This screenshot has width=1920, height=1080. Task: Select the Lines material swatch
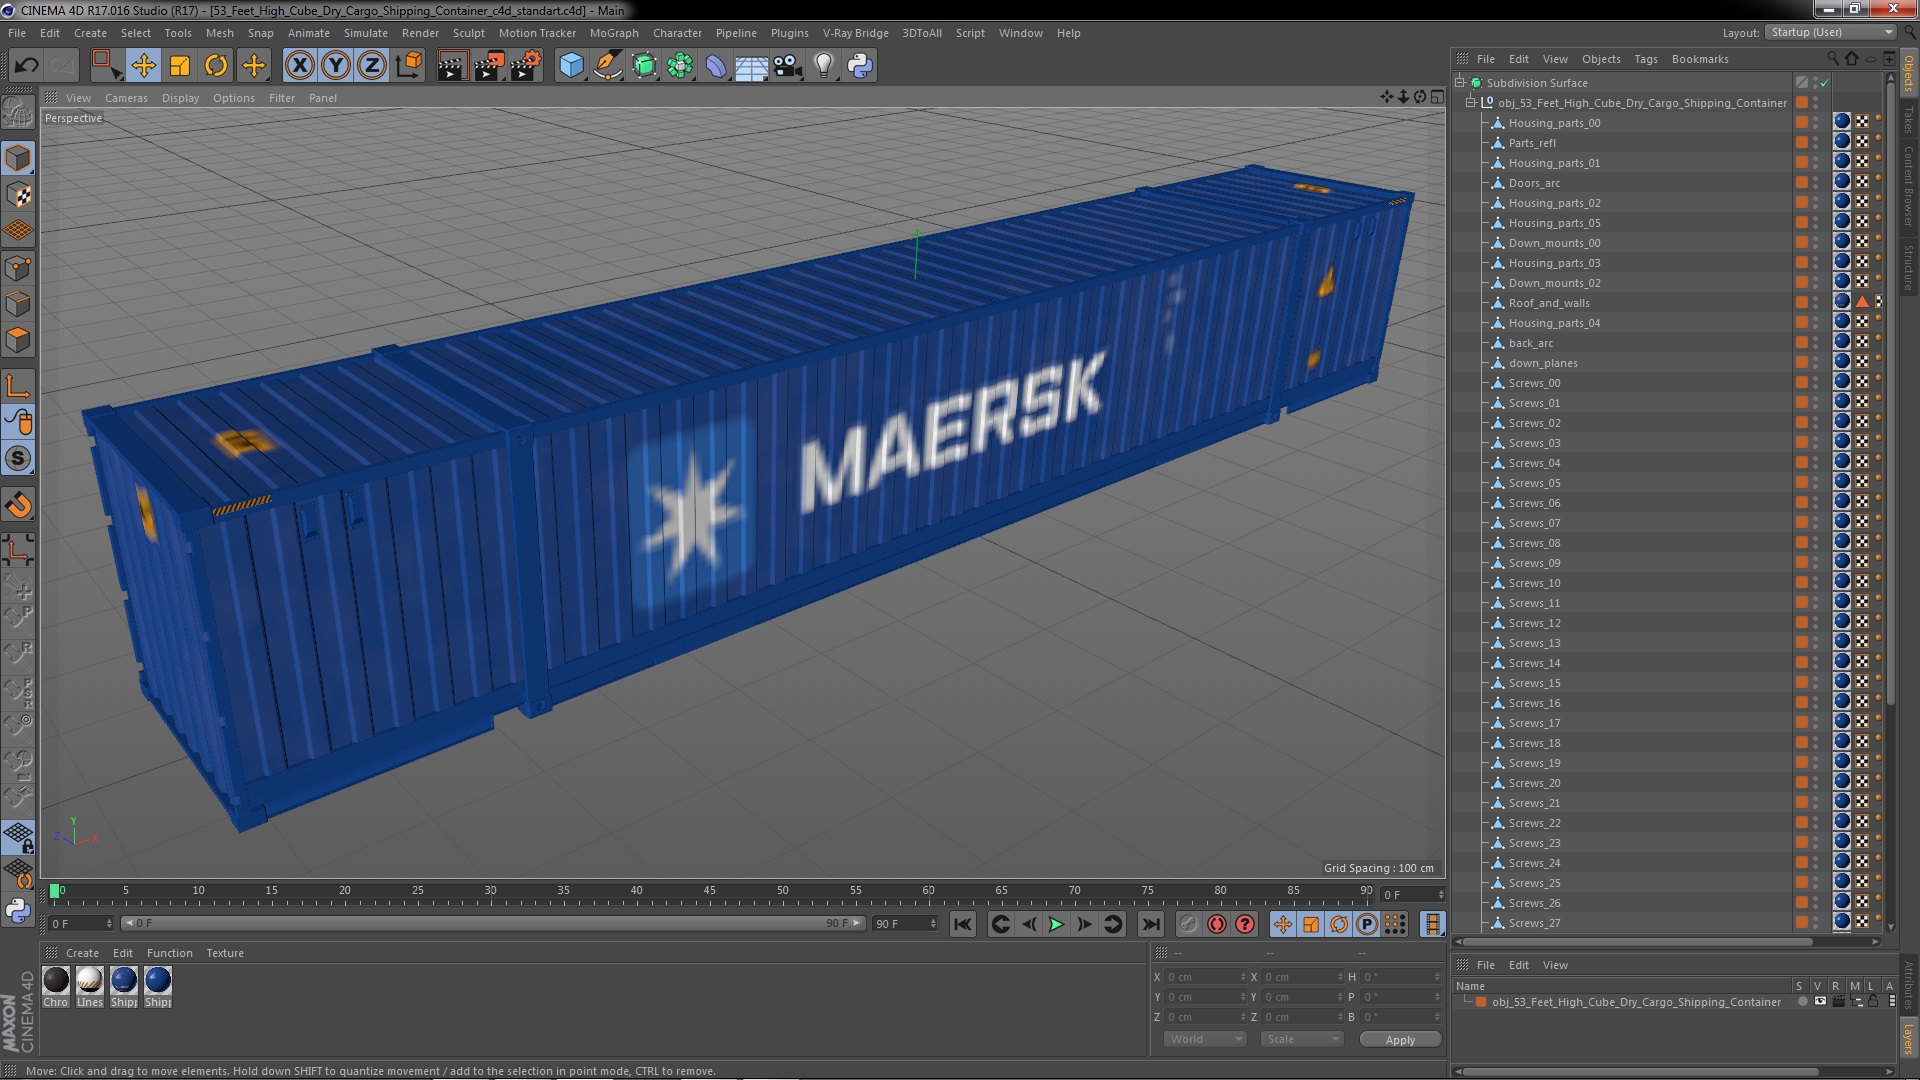pos(90,987)
